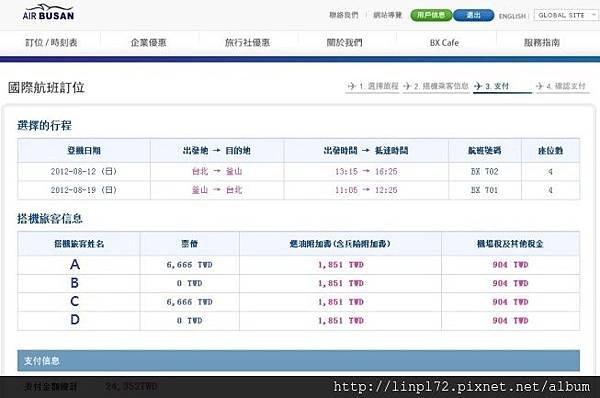Select step 1 選擇旅程 airplane icon
The width and height of the screenshot is (600, 398).
coord(351,86)
